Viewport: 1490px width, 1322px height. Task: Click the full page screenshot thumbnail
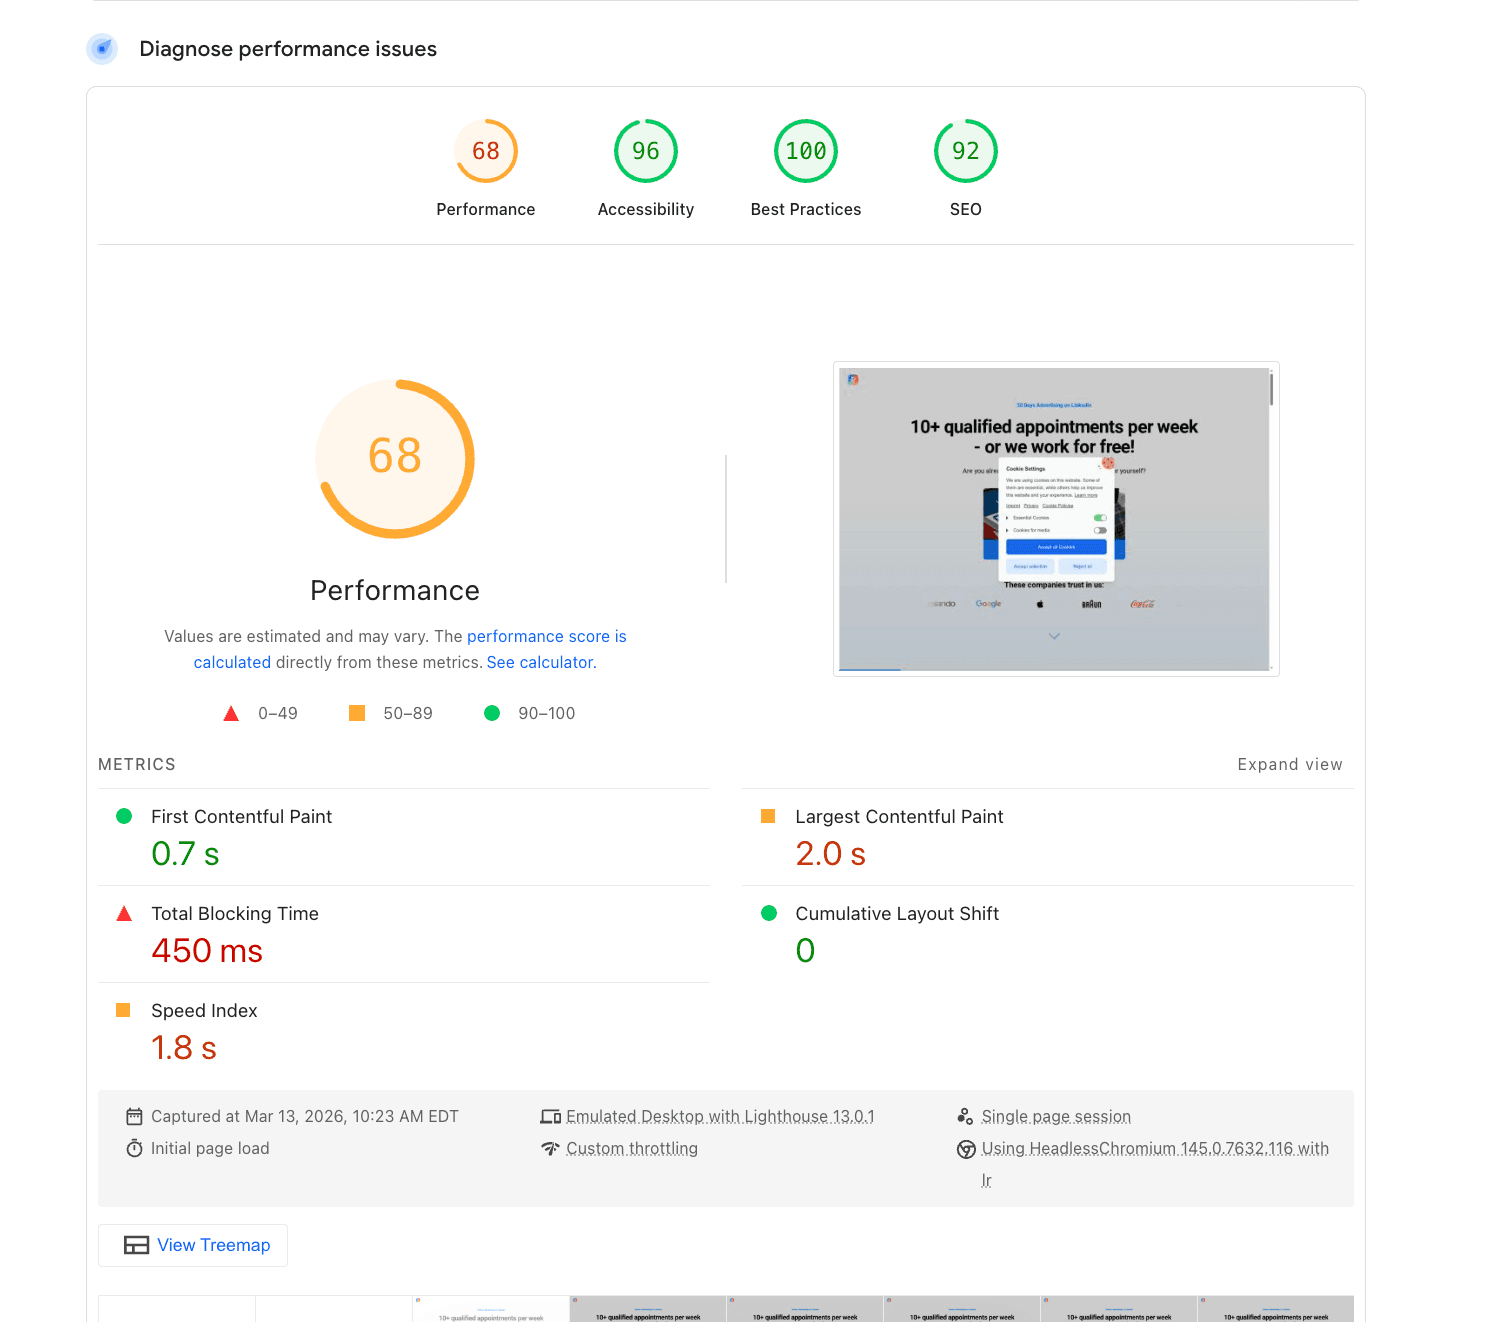[1056, 519]
